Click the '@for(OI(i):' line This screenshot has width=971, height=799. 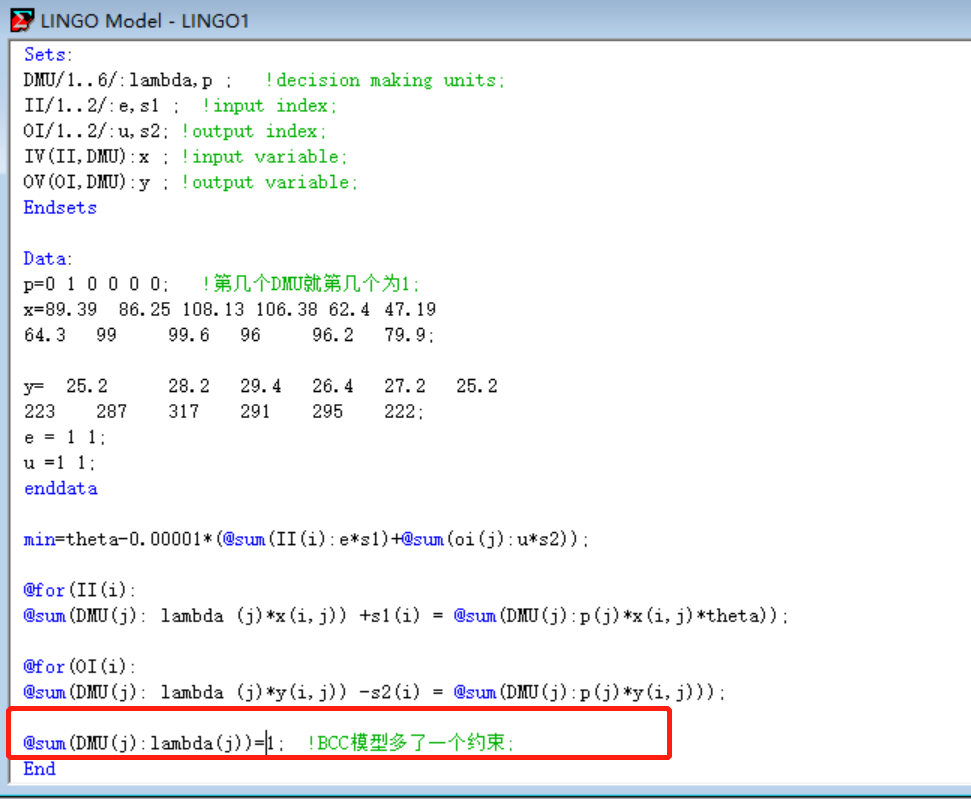pyautogui.click(x=79, y=666)
